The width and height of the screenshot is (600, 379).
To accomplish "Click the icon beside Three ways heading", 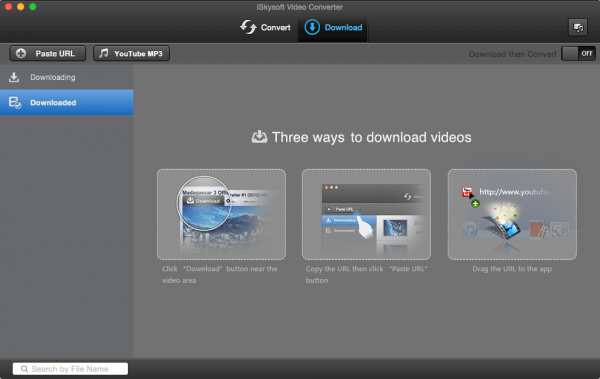I will [x=259, y=137].
